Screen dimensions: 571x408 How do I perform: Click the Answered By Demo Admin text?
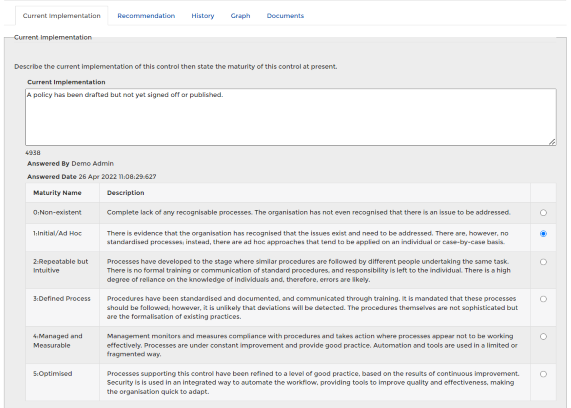coord(70,164)
